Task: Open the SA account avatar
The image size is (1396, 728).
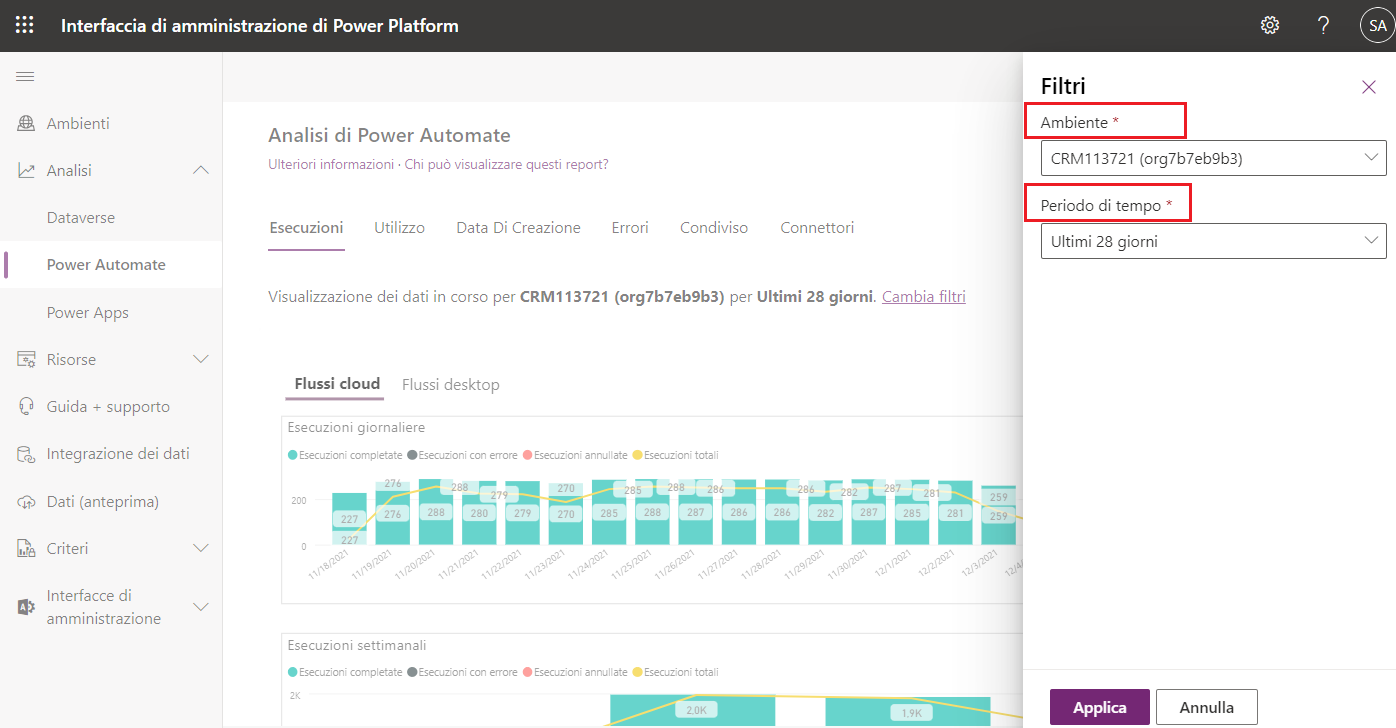Action: pyautogui.click(x=1376, y=26)
